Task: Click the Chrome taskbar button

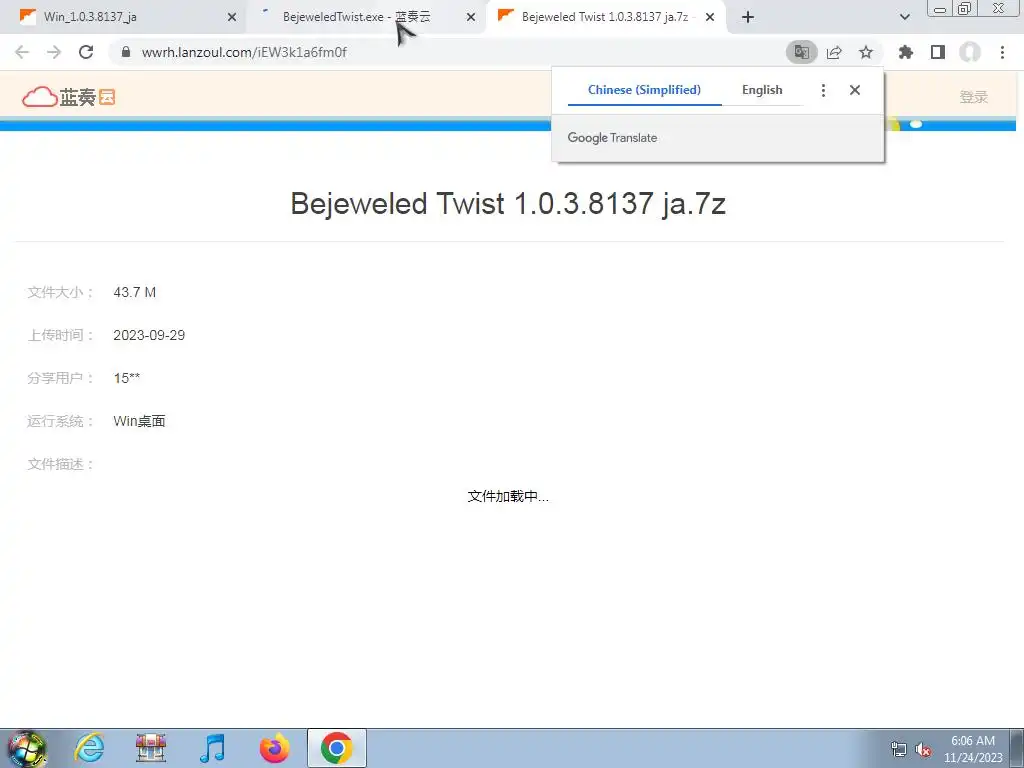Action: [336, 748]
